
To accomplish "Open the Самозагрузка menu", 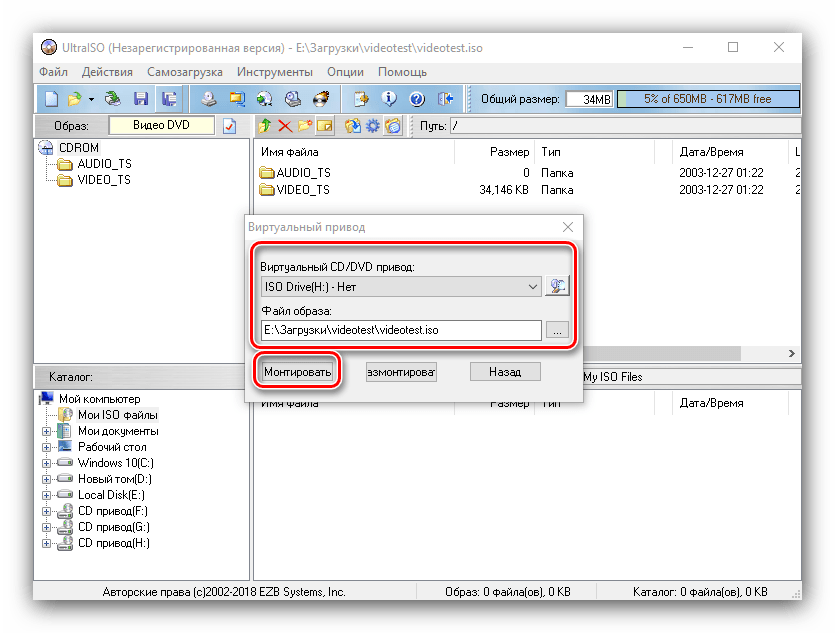I will 184,72.
